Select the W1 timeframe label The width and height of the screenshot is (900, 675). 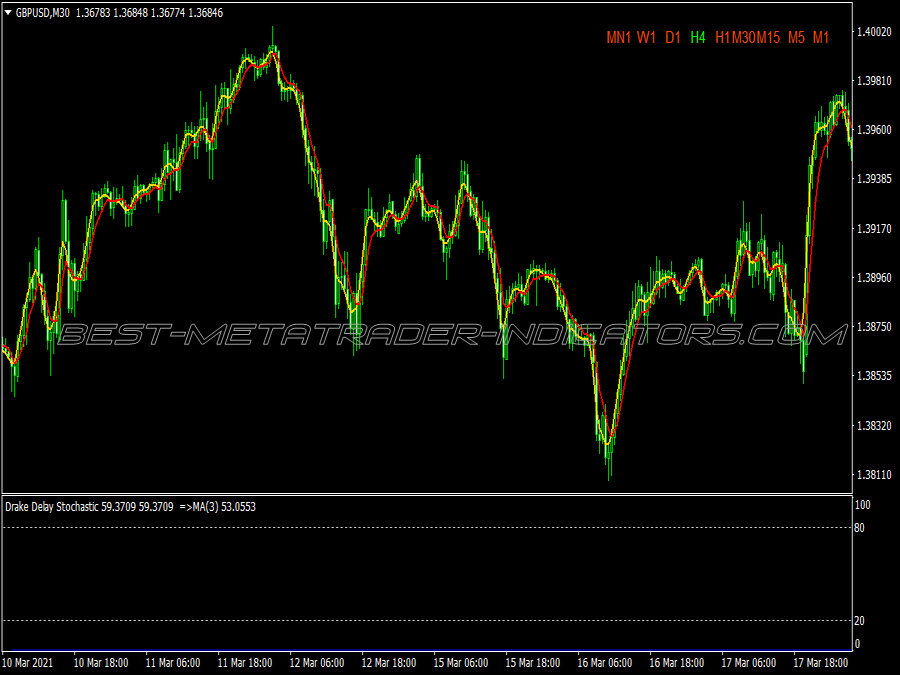646,38
